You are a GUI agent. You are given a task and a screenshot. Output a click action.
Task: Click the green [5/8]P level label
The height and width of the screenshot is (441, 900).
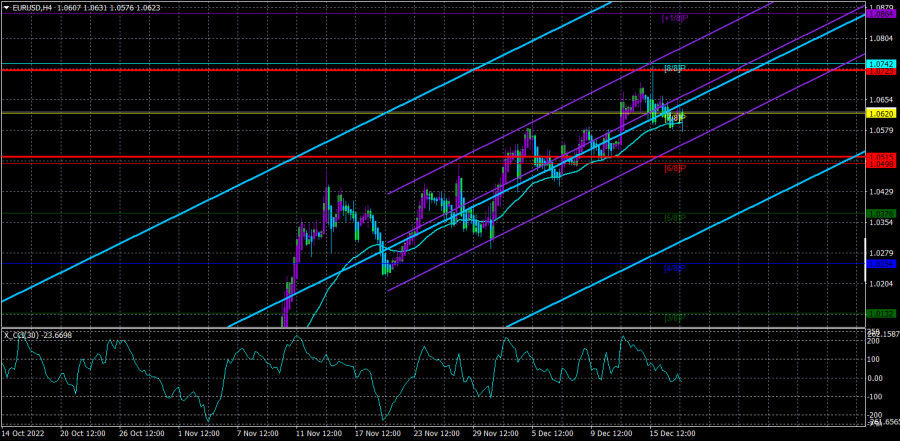coord(674,218)
